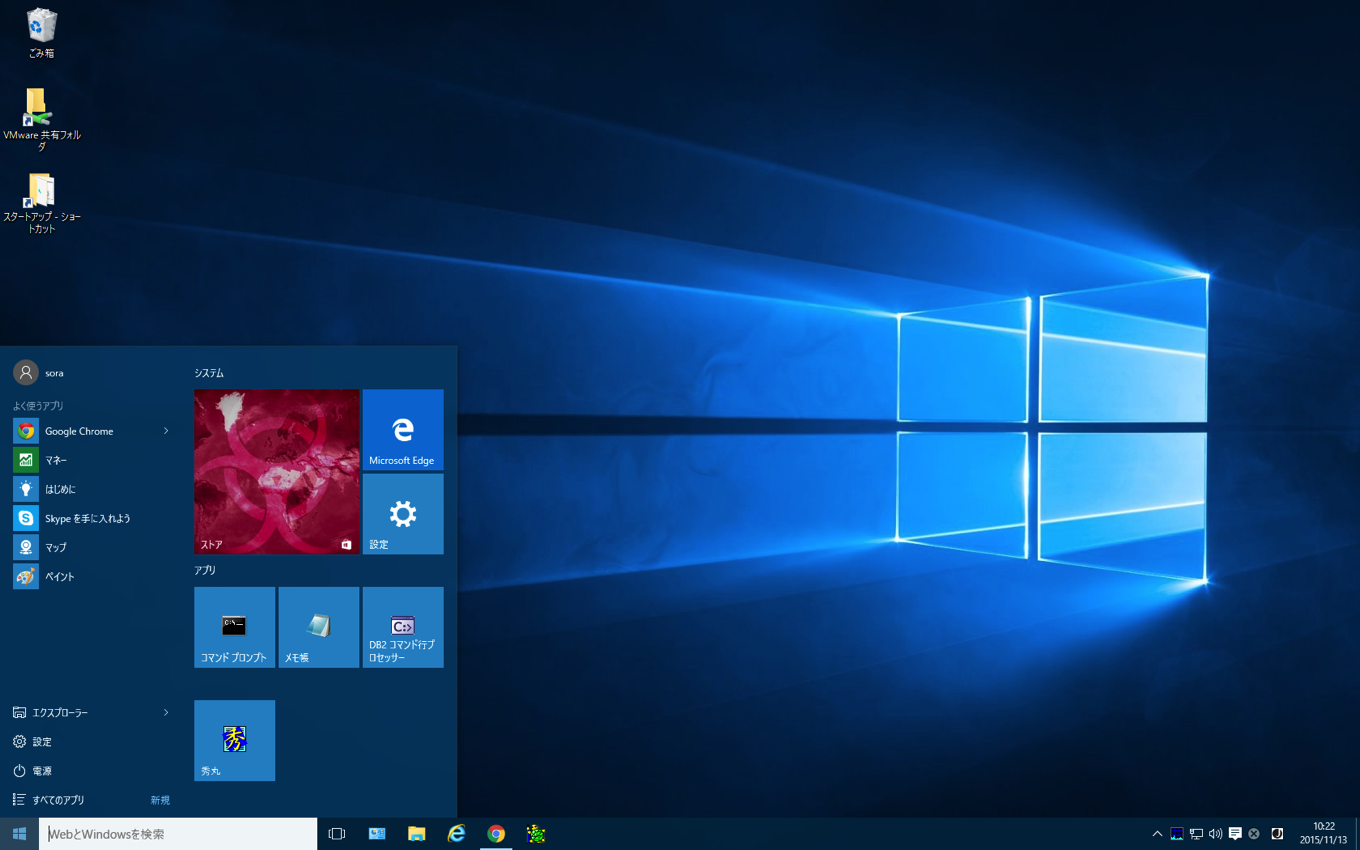The width and height of the screenshot is (1360, 850).
Task: Open the Microsoft Edge tile
Action: click(402, 430)
